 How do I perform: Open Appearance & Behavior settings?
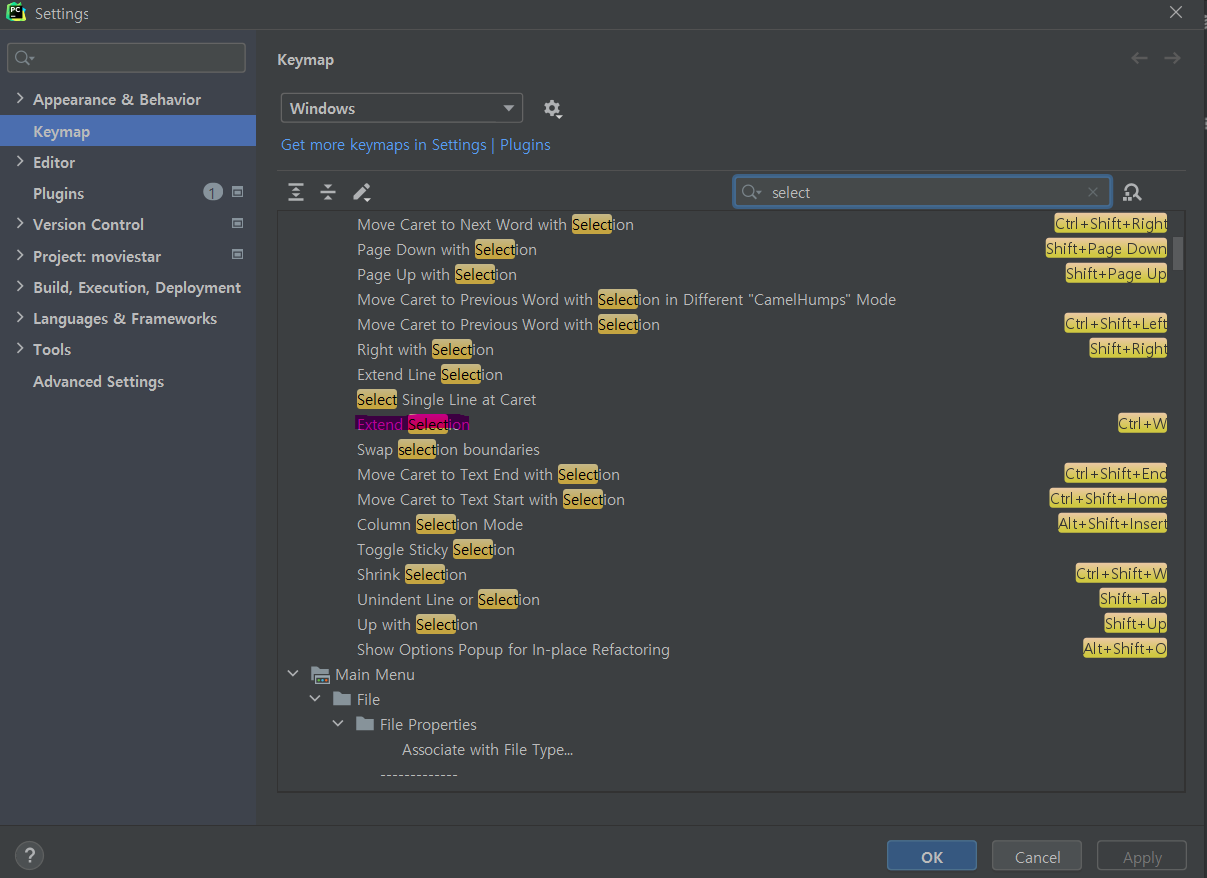coord(117,100)
